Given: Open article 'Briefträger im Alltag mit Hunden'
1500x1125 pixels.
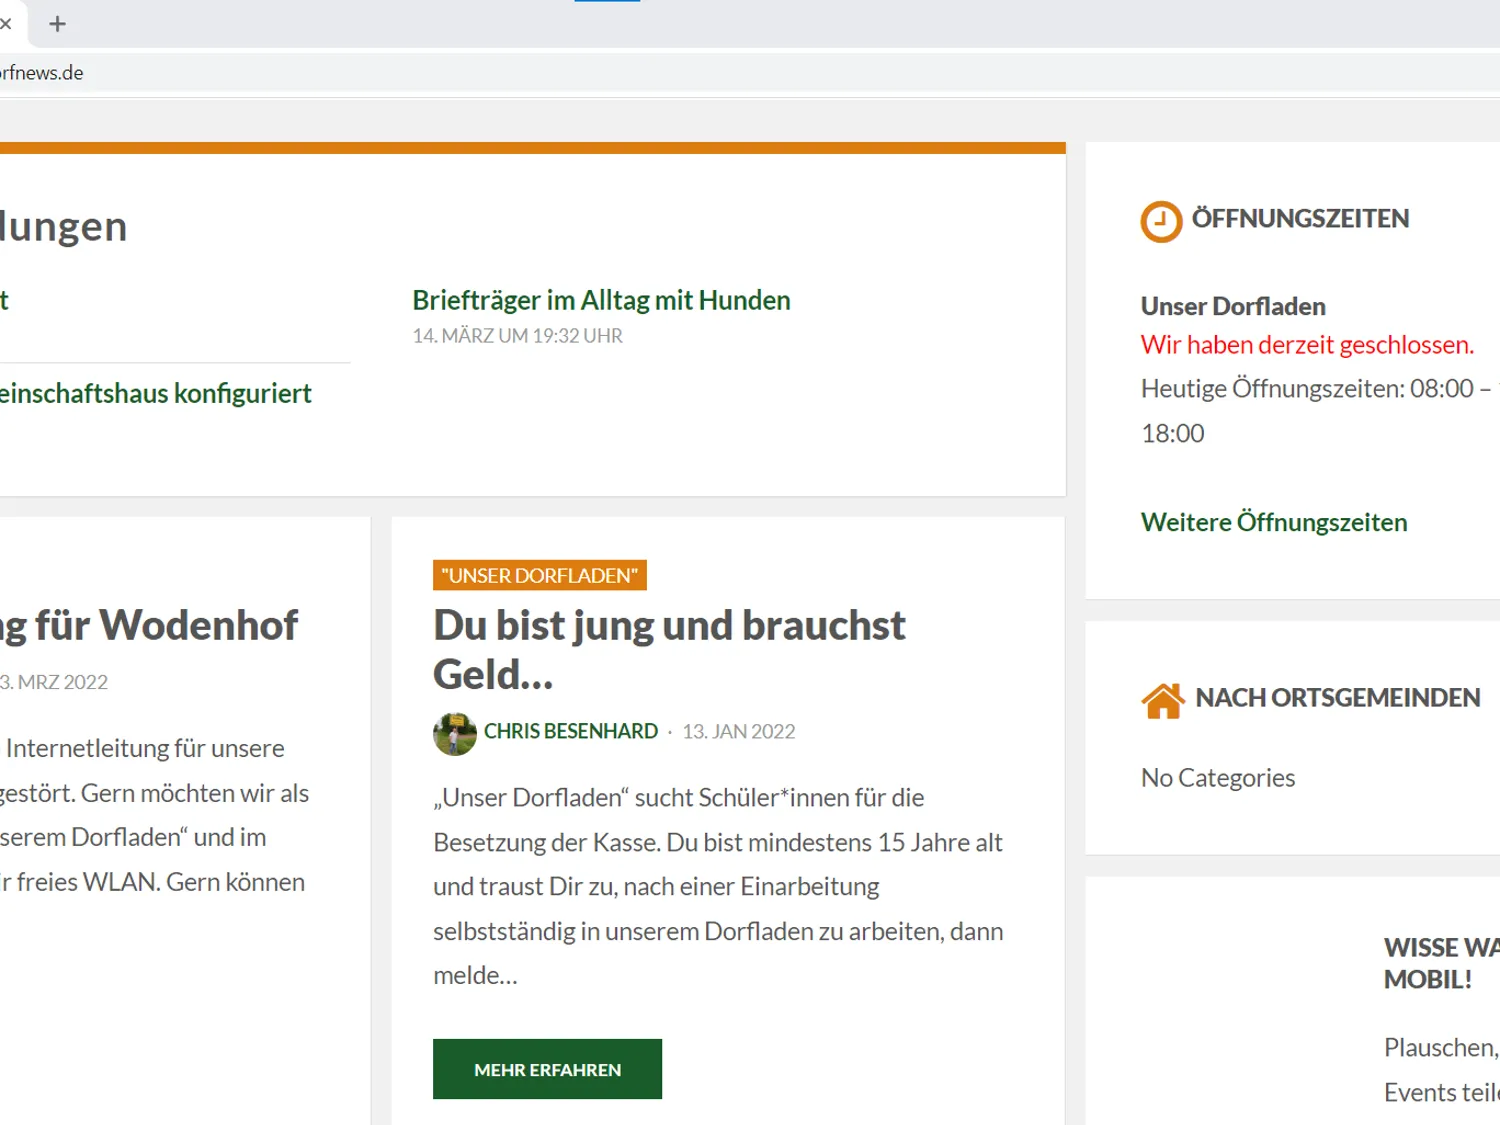Looking at the screenshot, I should 601,300.
